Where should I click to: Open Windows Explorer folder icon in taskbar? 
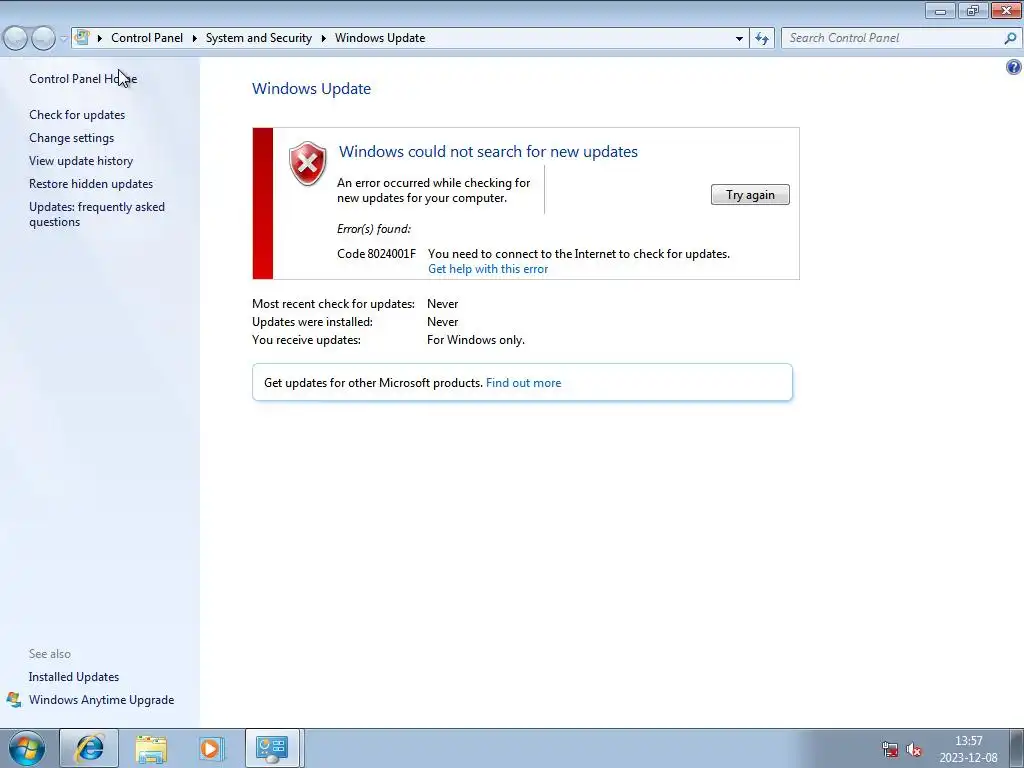(x=151, y=749)
